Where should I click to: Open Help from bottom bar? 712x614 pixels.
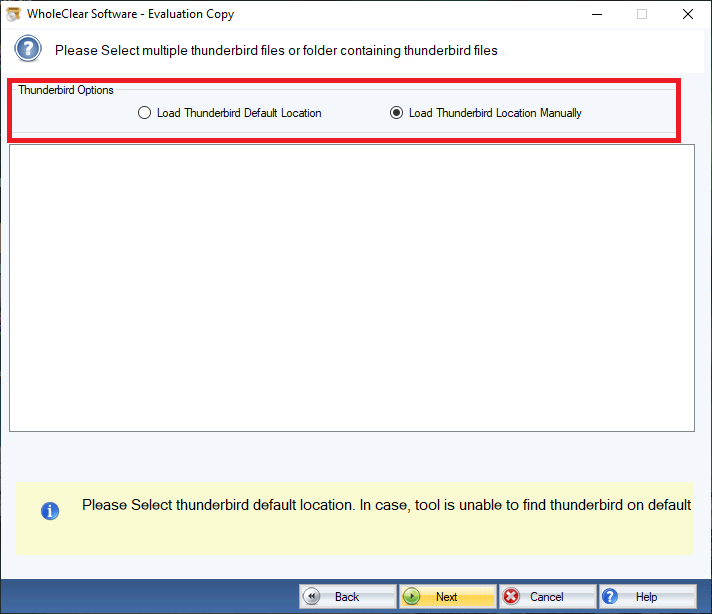click(x=648, y=596)
